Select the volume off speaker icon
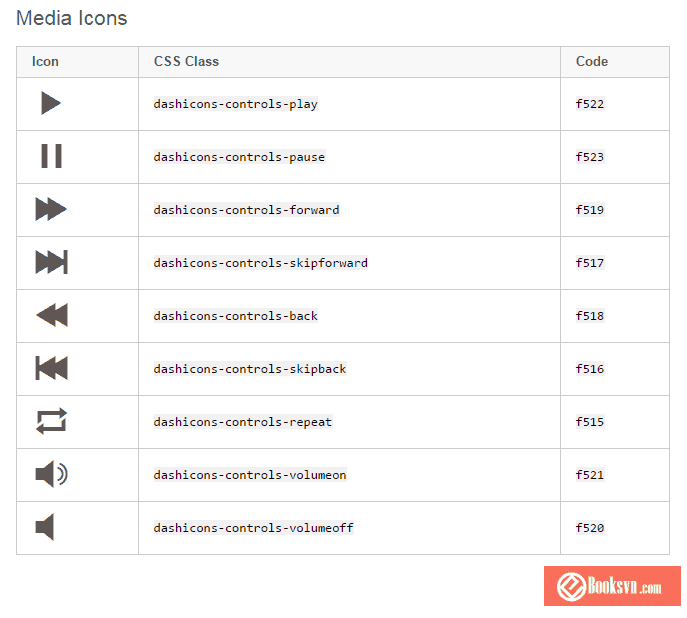Screen dimensions: 687x618 pos(45,527)
